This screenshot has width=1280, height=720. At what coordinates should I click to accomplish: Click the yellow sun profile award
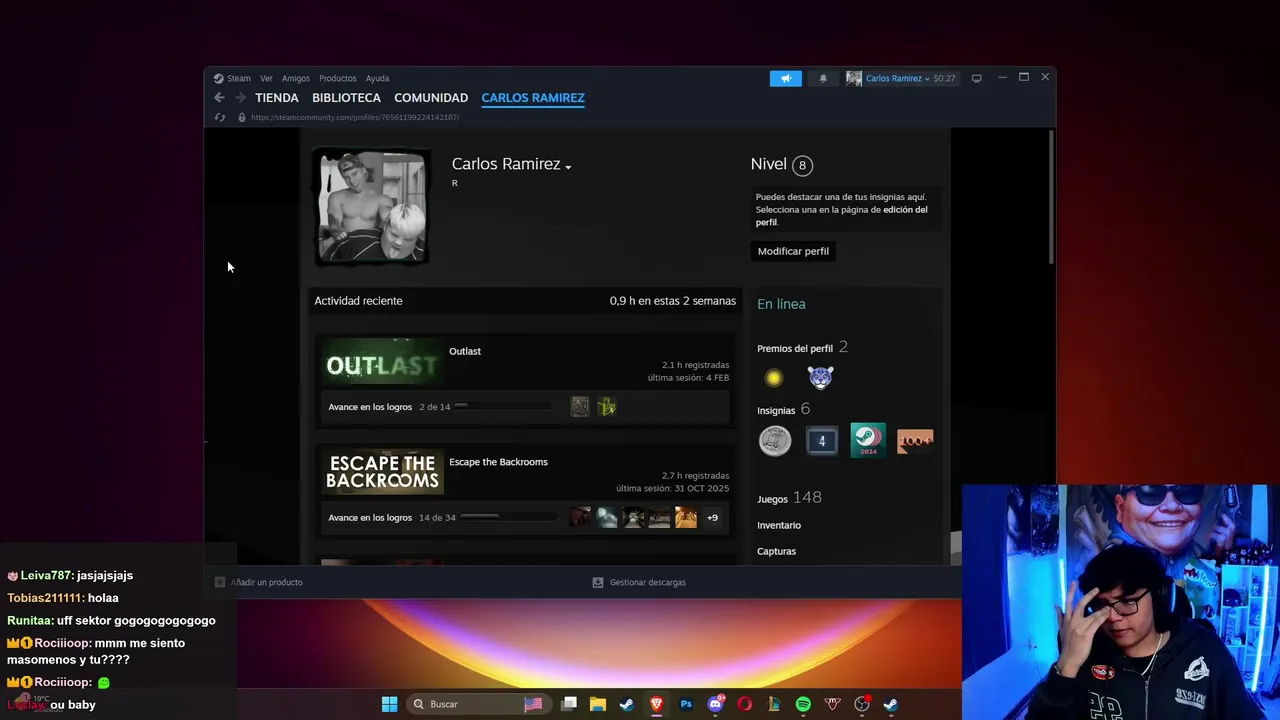click(x=773, y=377)
